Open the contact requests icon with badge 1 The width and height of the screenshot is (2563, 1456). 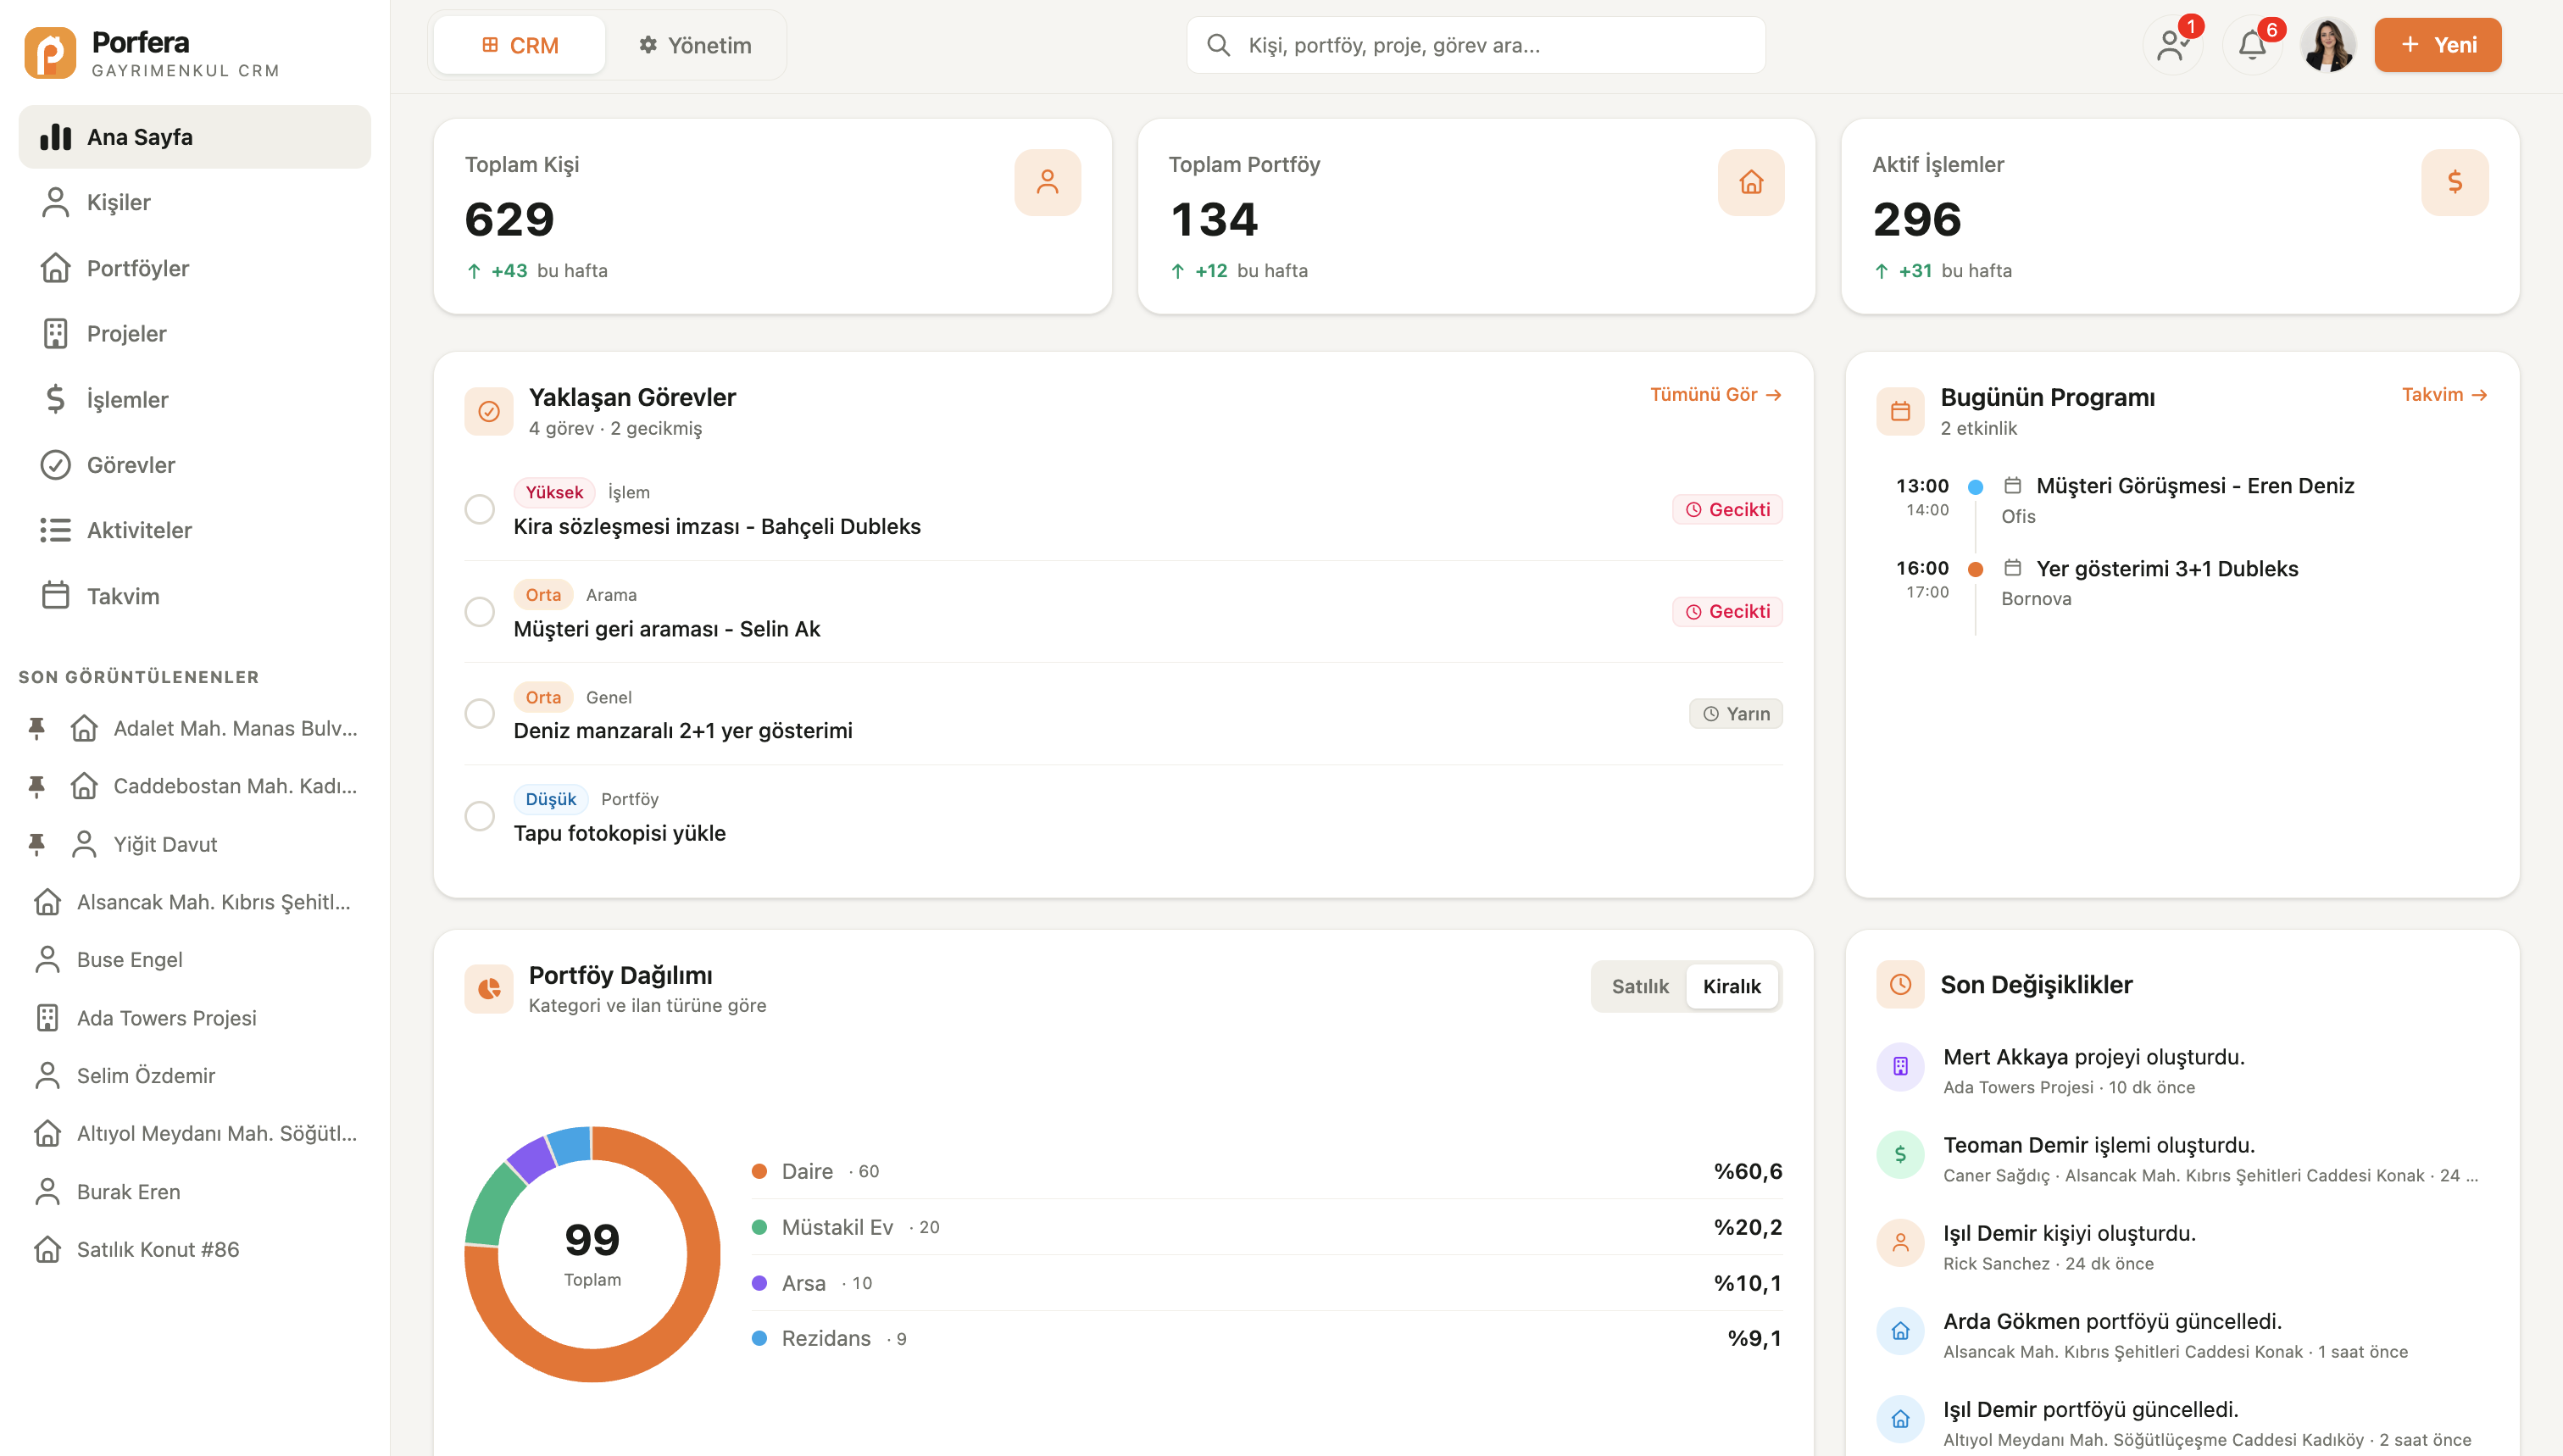2171,45
